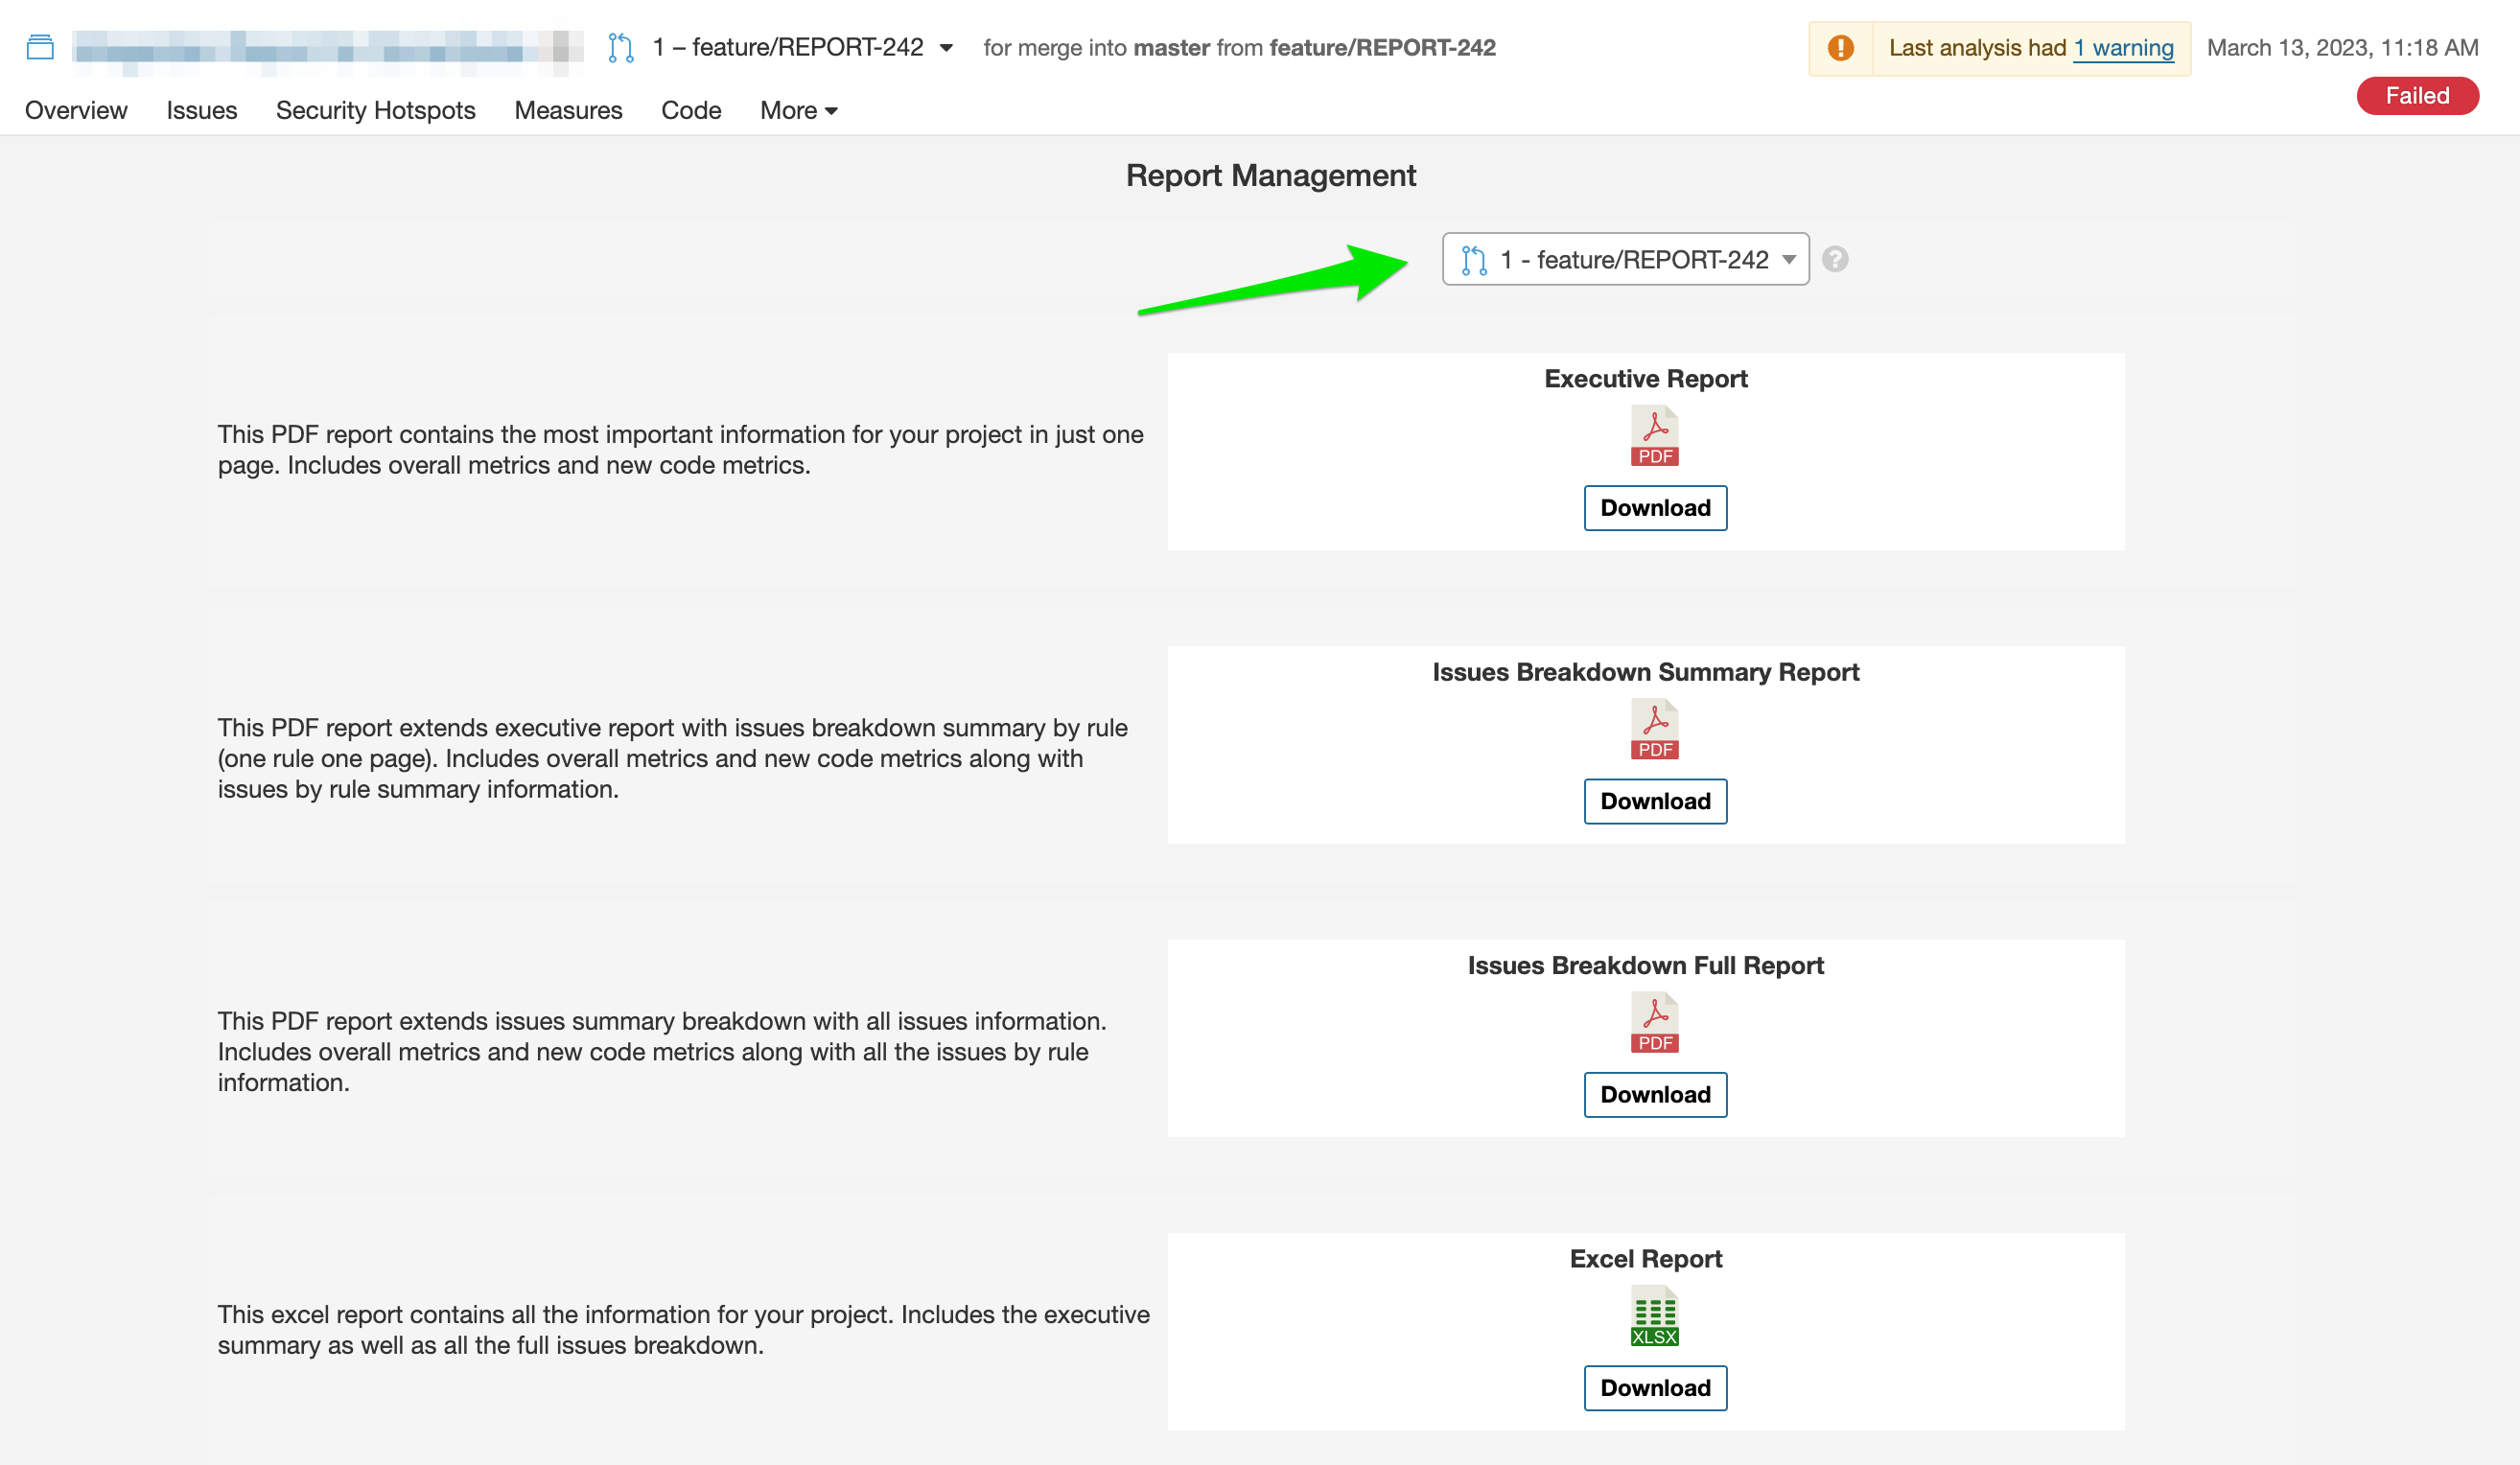Click the Excel Report XLSX icon
Screen dimensions: 2520x1465
pos(1653,1315)
